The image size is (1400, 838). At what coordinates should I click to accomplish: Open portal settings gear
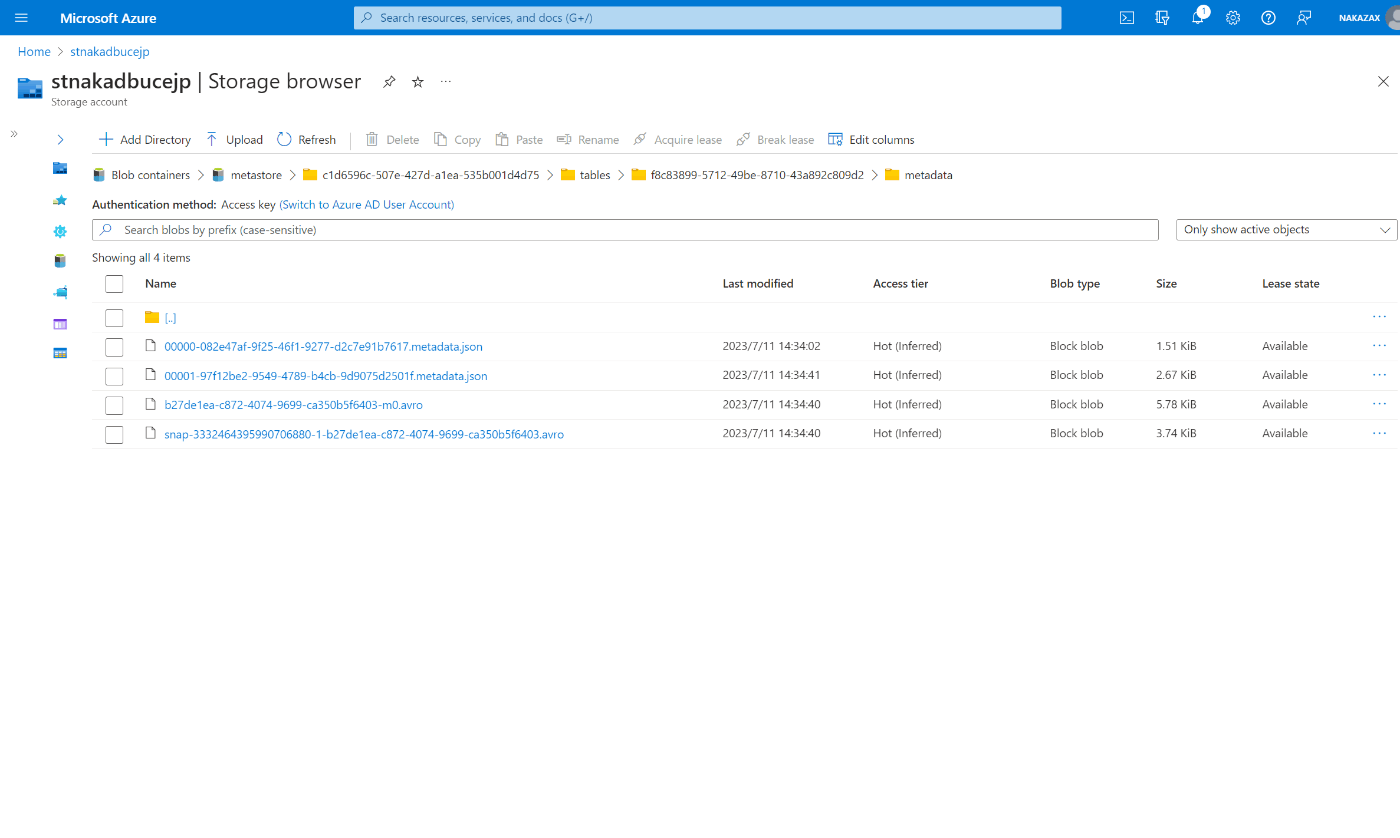click(1233, 18)
